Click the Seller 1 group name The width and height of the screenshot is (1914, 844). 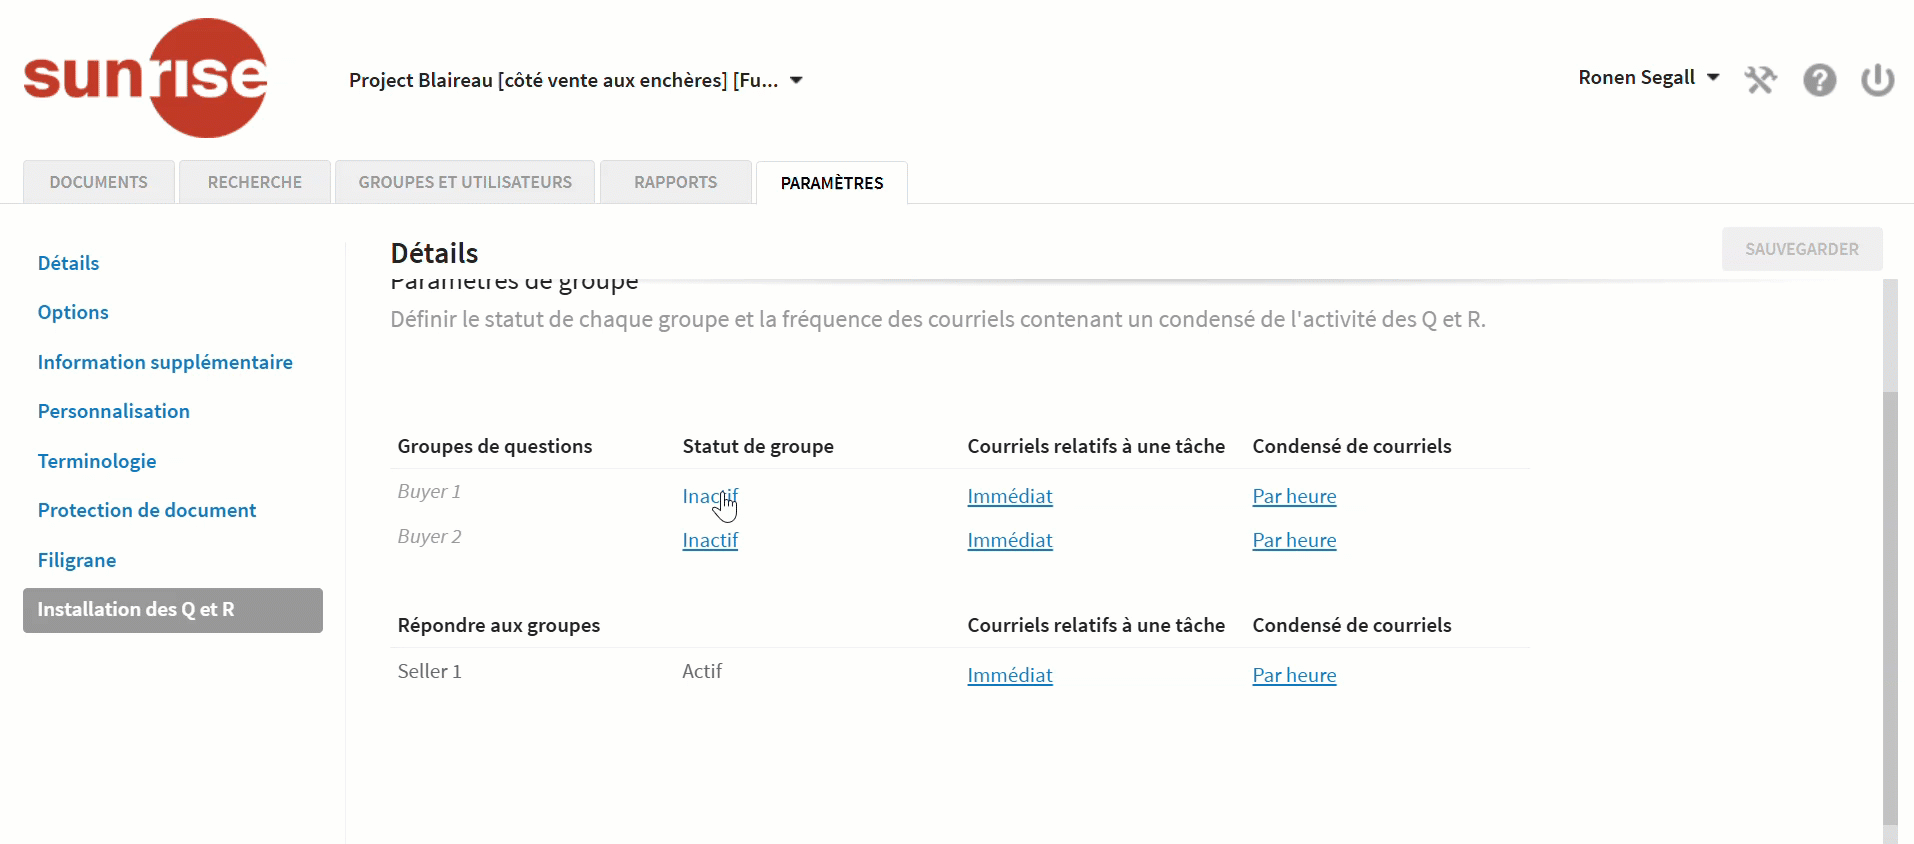(x=429, y=671)
